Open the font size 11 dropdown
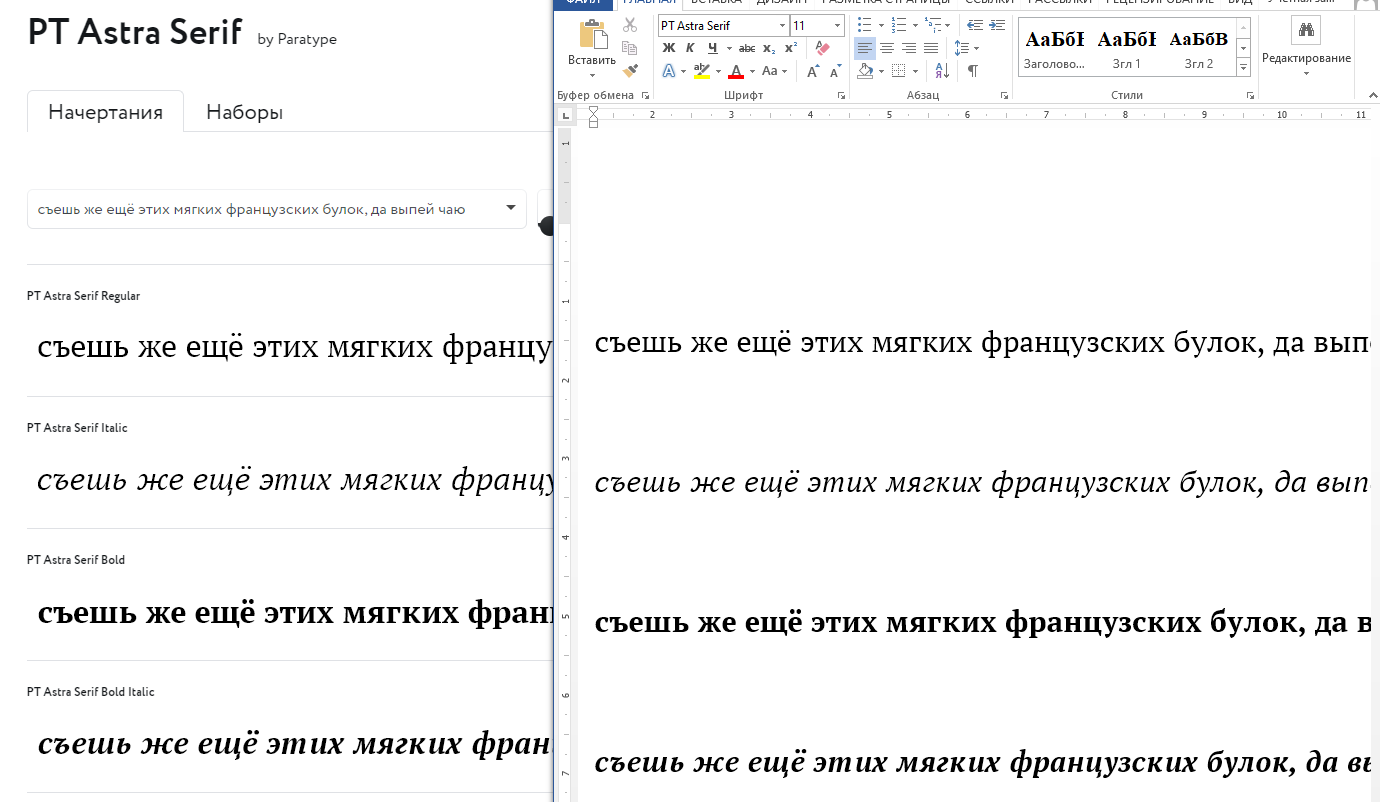 [838, 26]
